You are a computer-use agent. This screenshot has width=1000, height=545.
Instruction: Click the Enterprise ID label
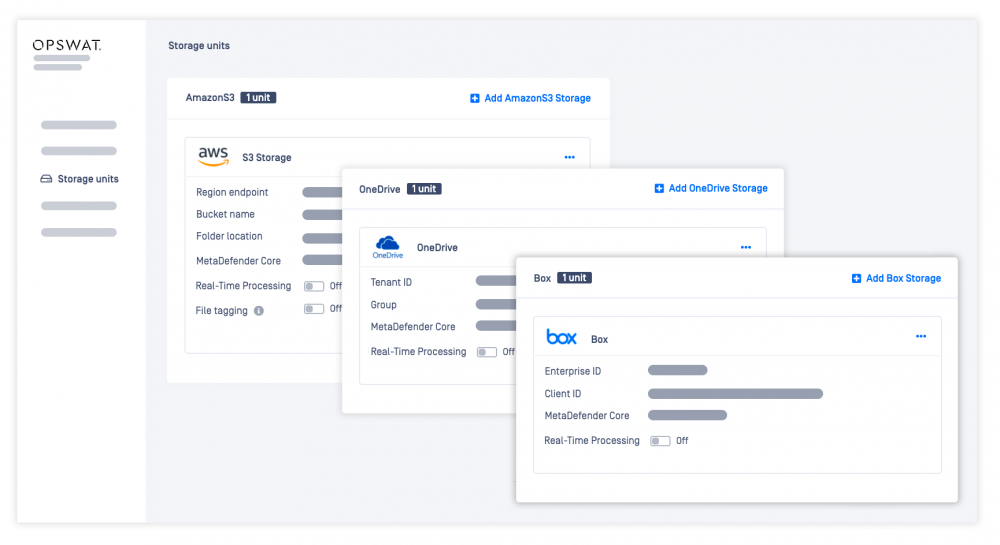(x=573, y=372)
